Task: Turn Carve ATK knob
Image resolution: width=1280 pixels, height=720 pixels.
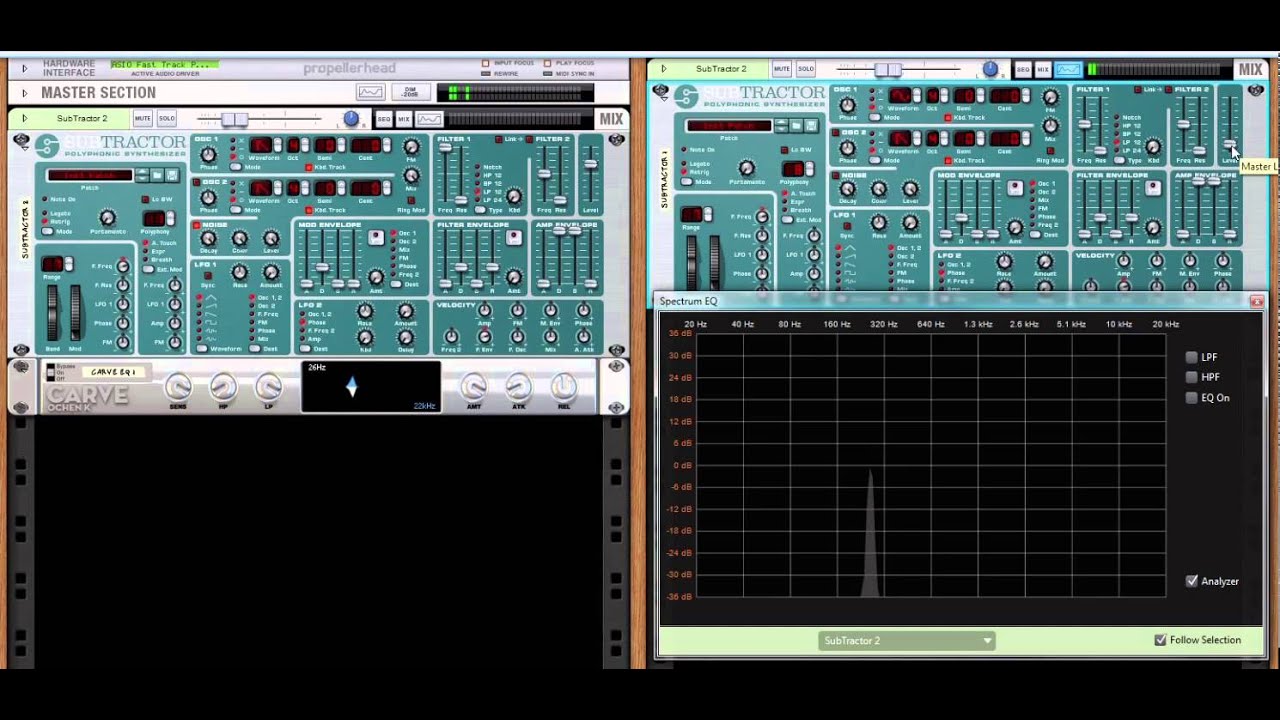Action: [x=519, y=386]
